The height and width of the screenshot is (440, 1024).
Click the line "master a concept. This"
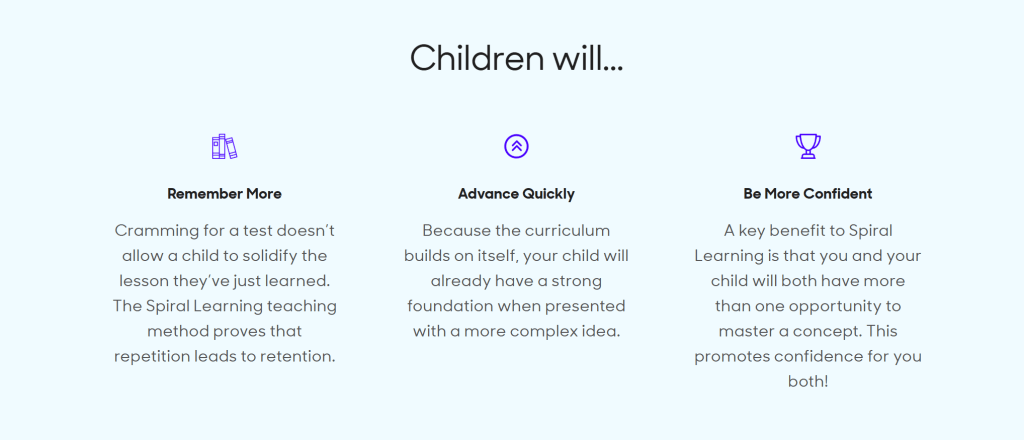808,331
